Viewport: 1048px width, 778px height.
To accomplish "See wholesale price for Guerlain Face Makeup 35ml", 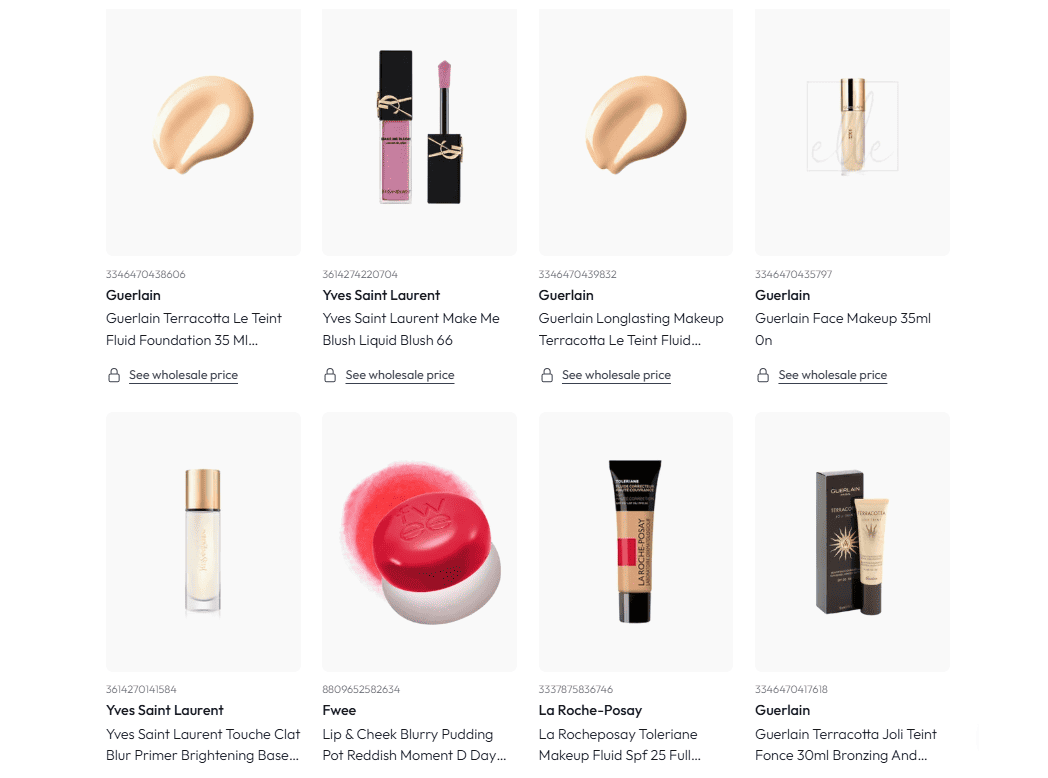I will coord(833,375).
